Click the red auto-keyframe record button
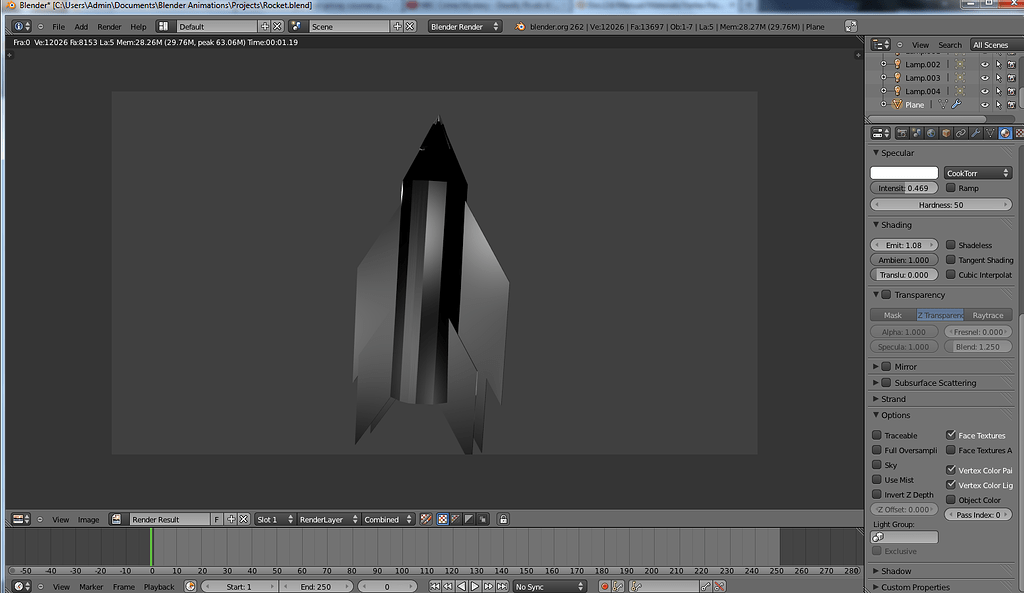 [605, 586]
